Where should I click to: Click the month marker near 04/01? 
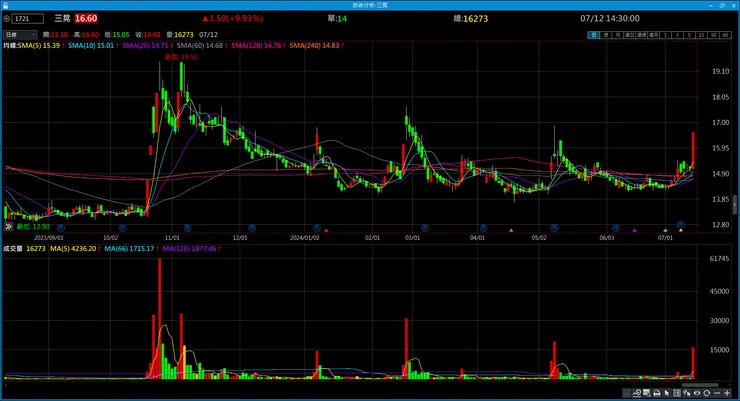click(x=483, y=228)
